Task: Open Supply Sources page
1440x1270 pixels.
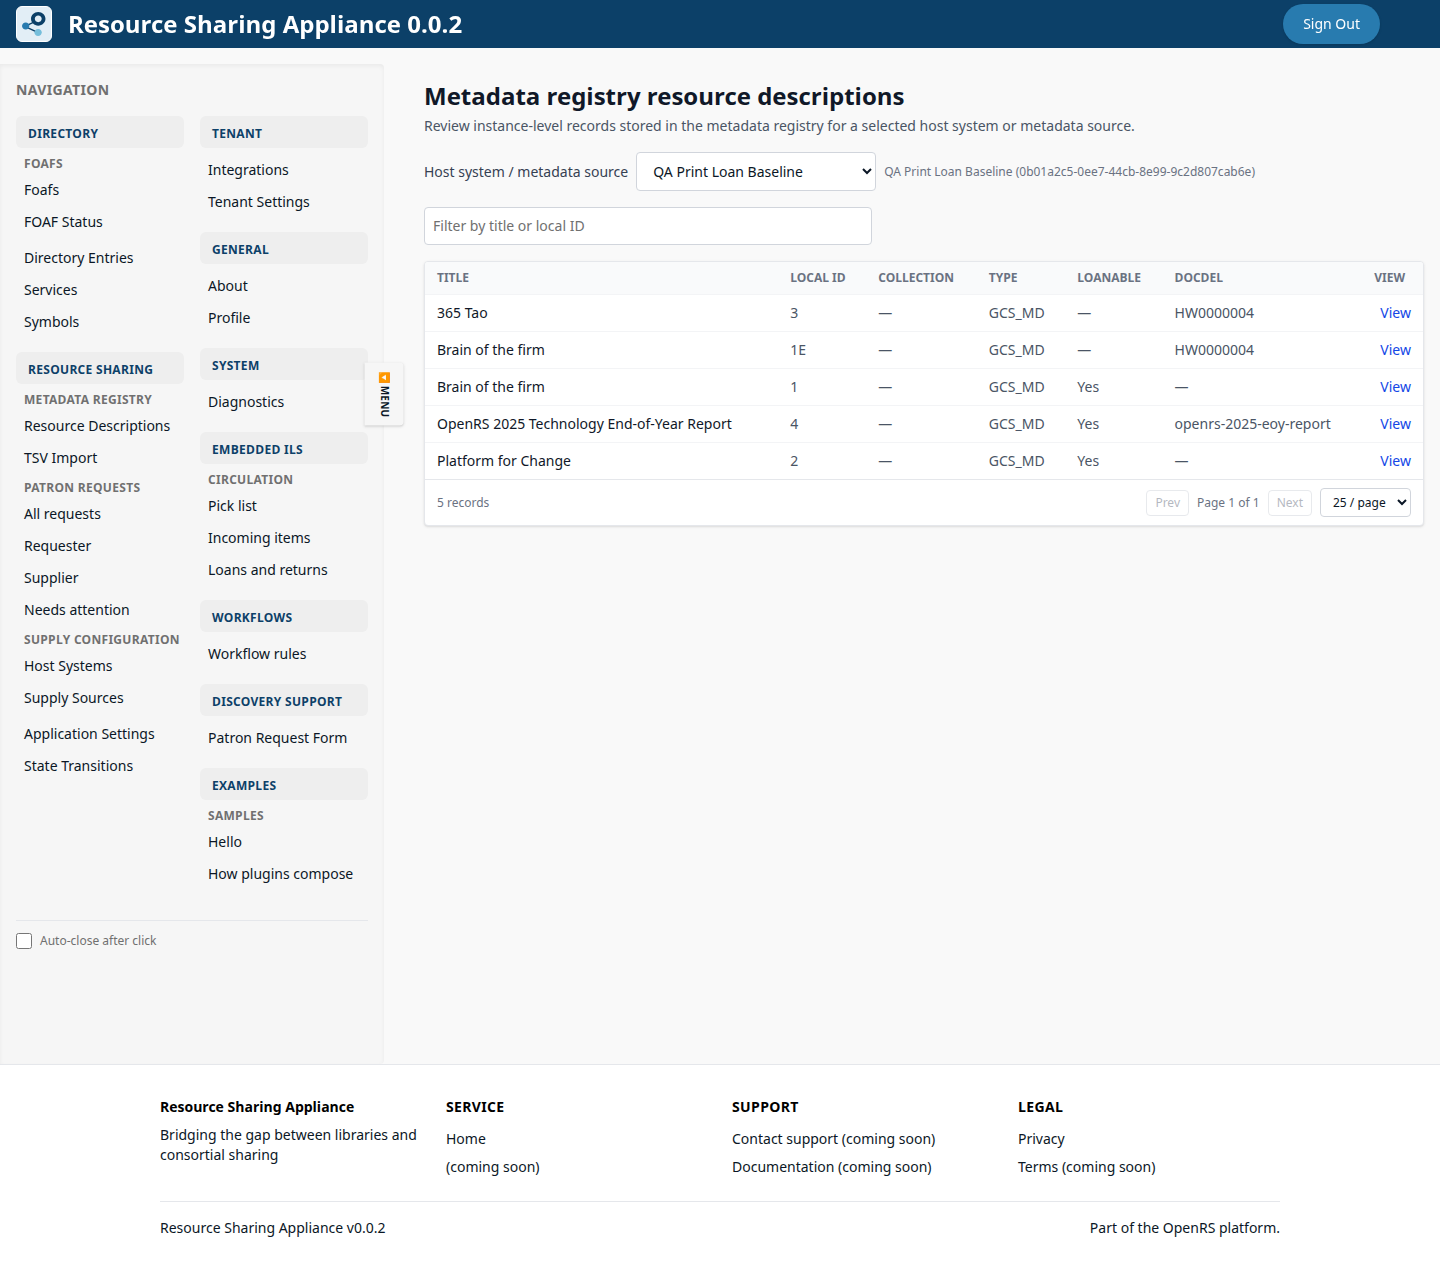Action: point(74,698)
